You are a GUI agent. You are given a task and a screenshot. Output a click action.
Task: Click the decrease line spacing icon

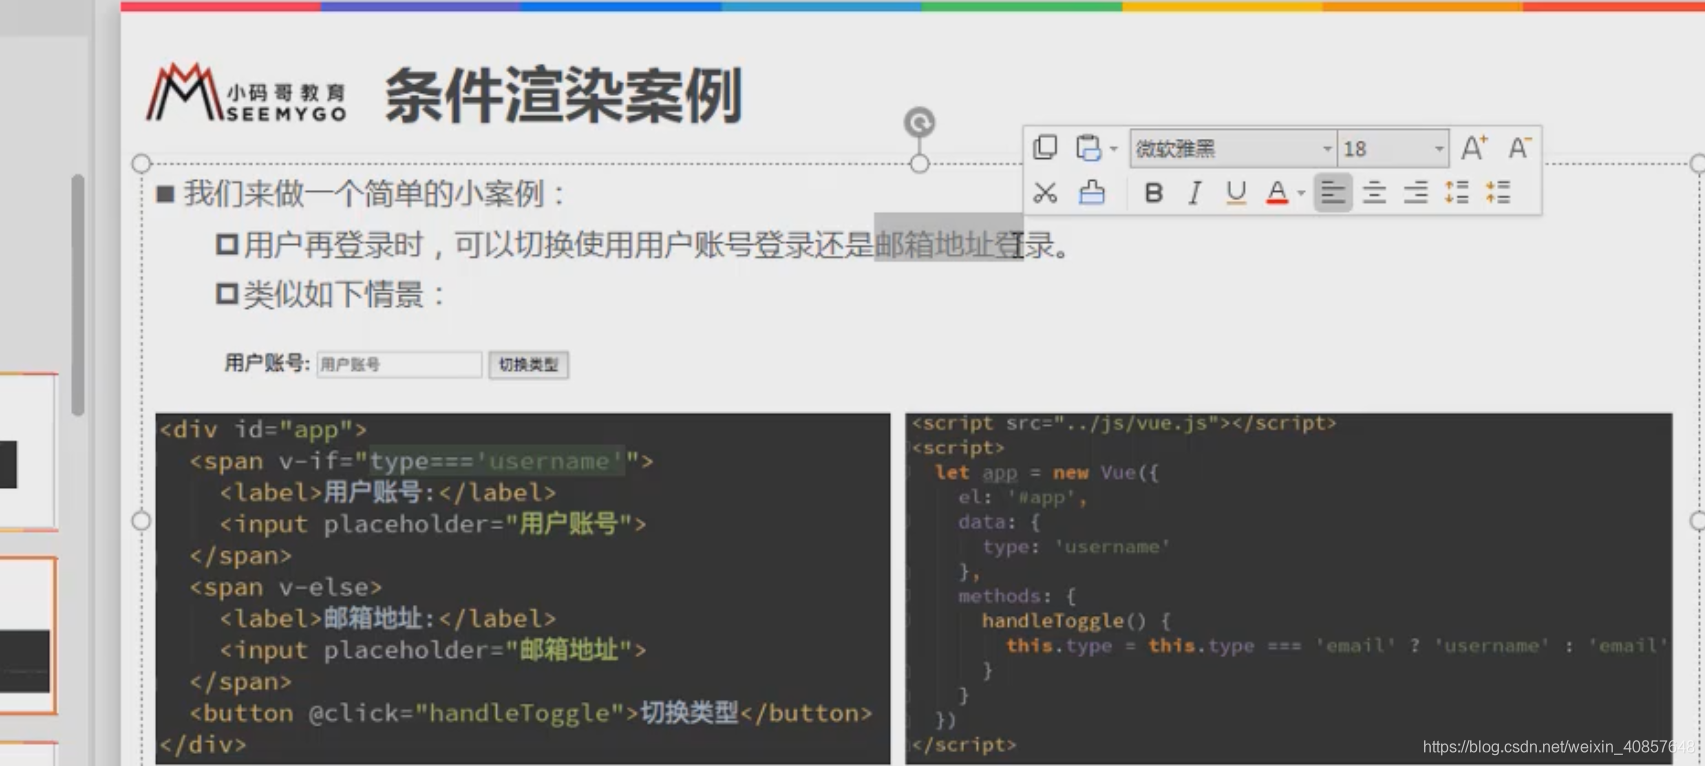[x=1498, y=192]
